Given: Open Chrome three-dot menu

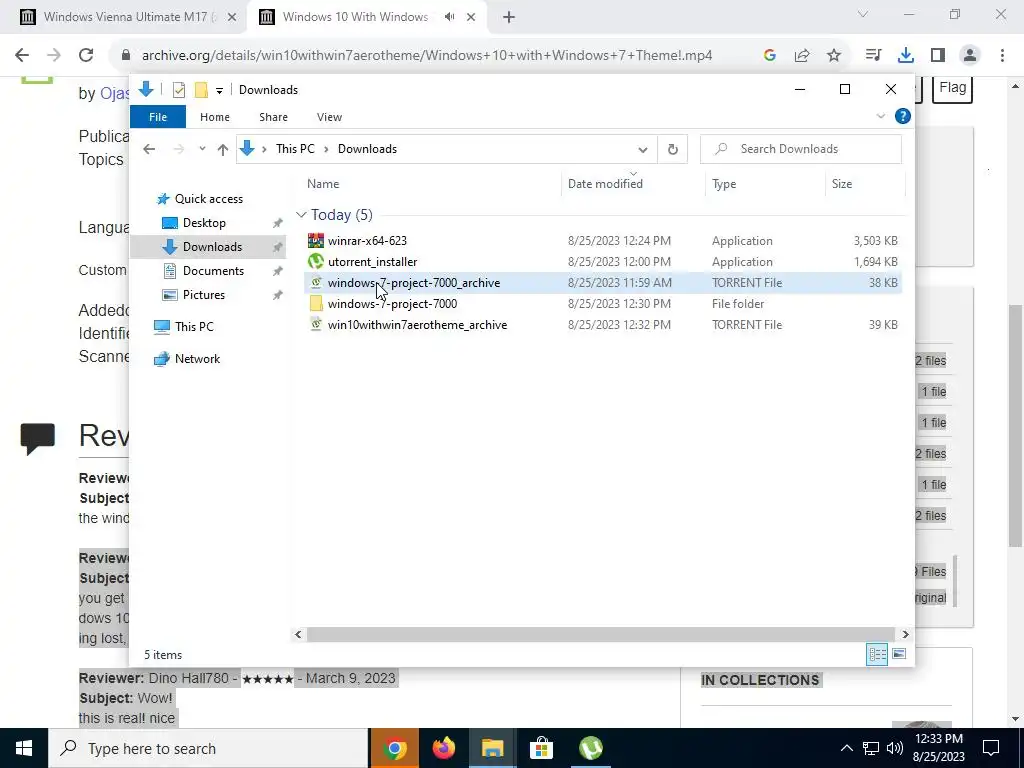Looking at the screenshot, I should [x=1002, y=56].
